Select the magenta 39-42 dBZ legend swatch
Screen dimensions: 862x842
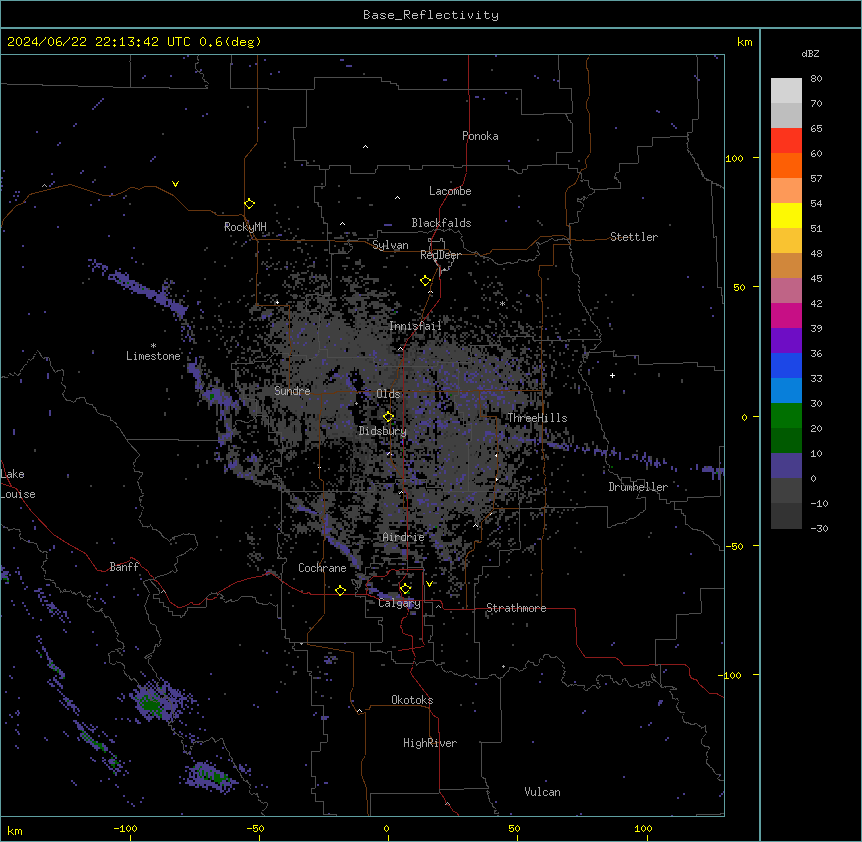click(x=786, y=315)
